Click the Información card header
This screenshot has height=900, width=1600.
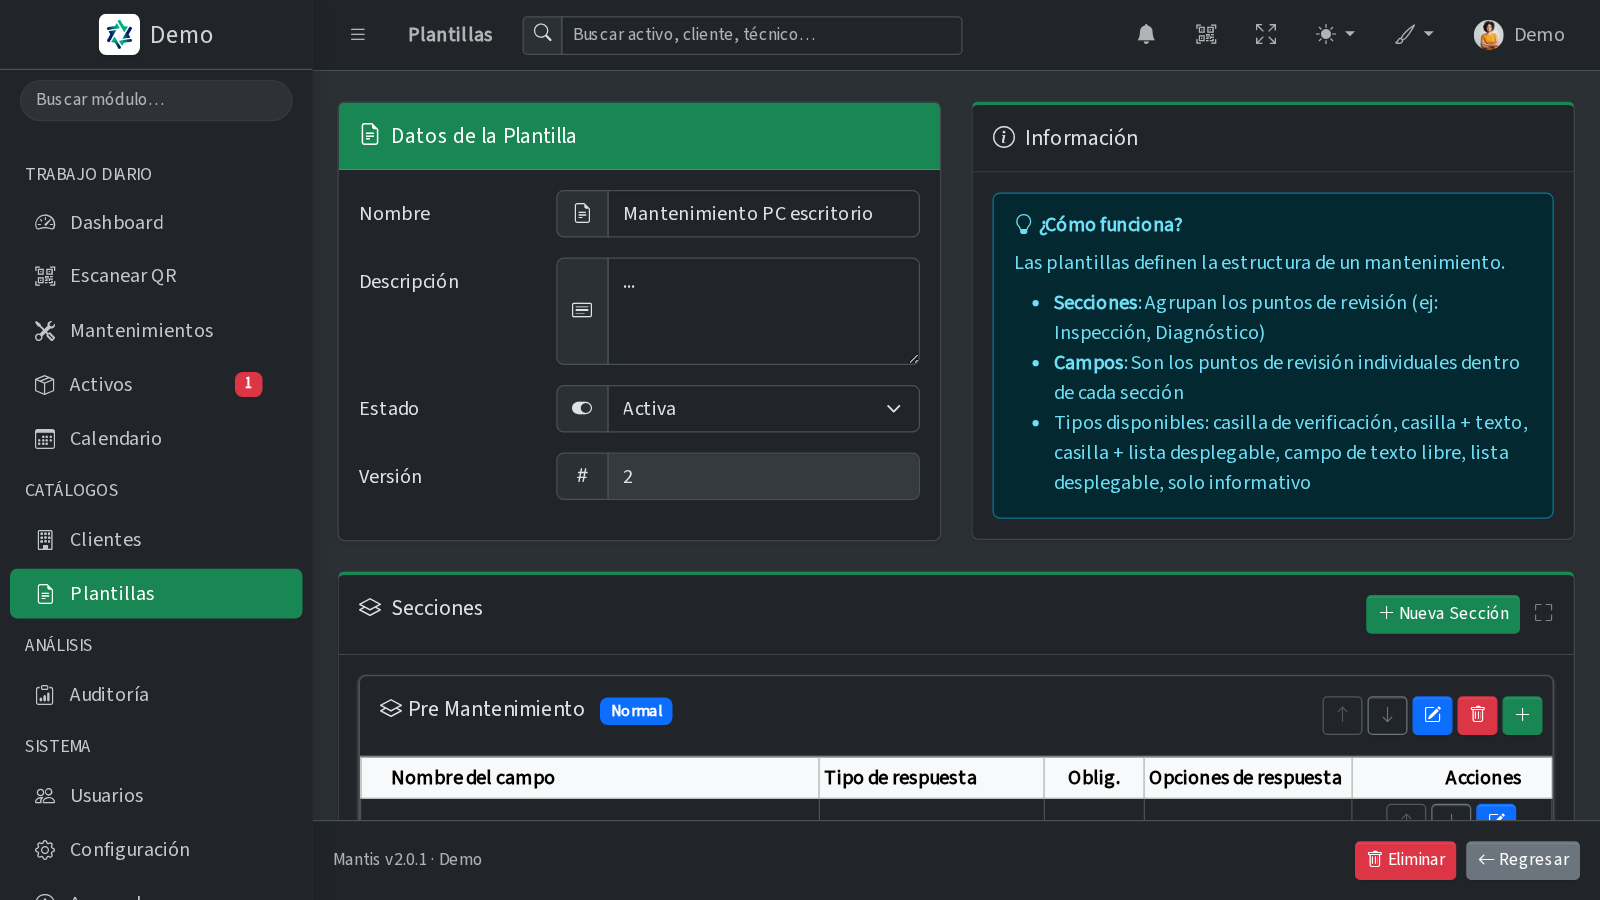pos(1273,138)
